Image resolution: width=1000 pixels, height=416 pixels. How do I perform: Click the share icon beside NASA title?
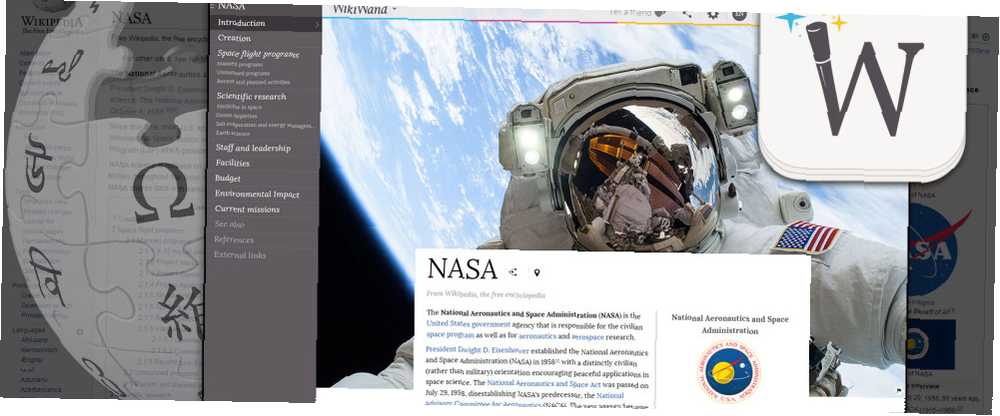(513, 272)
